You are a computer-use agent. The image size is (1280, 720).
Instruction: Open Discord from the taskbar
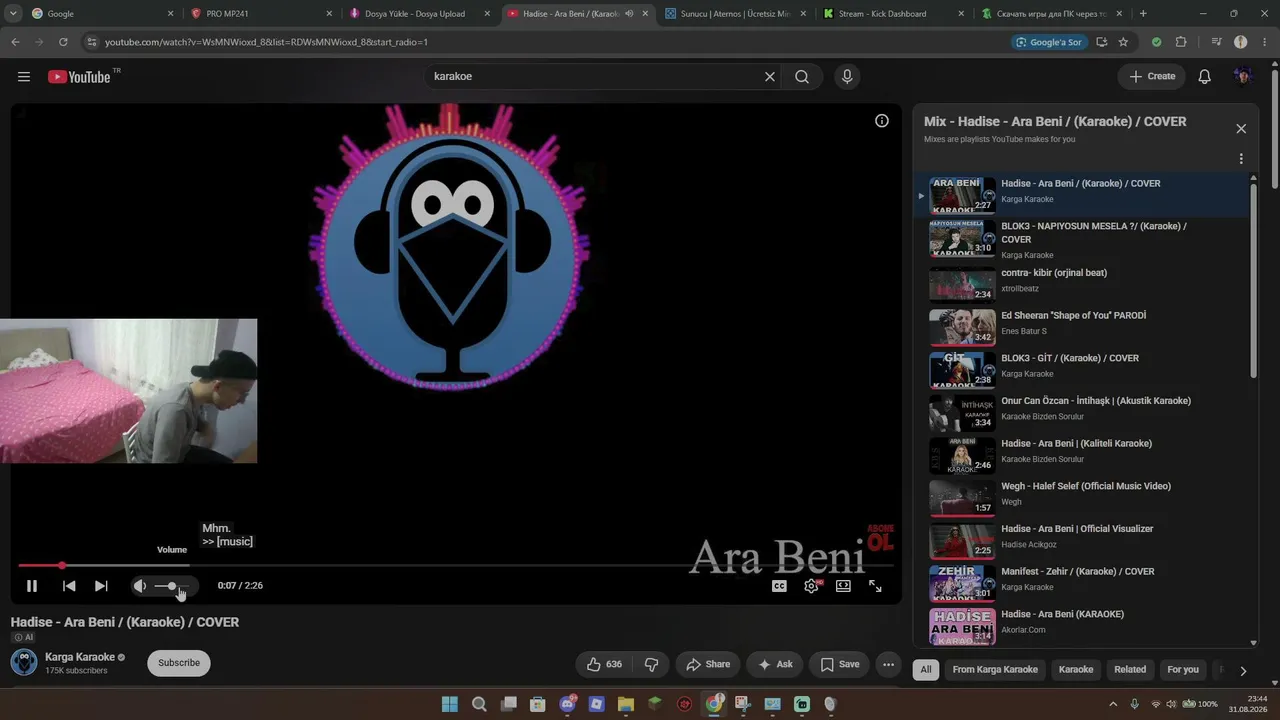[x=568, y=704]
